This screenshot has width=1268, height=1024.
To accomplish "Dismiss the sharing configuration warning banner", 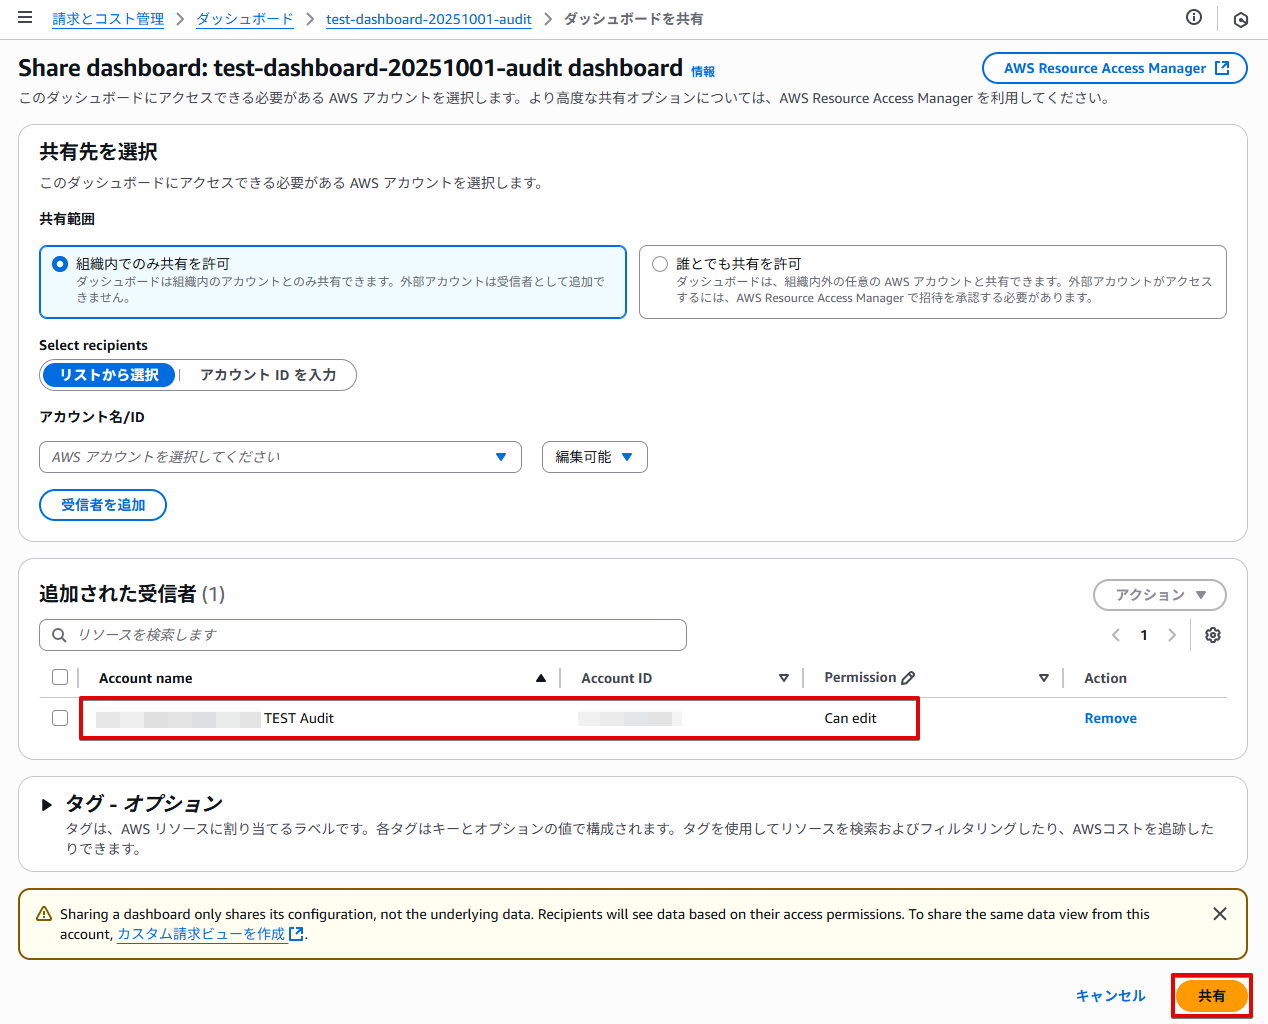I will [x=1220, y=914].
